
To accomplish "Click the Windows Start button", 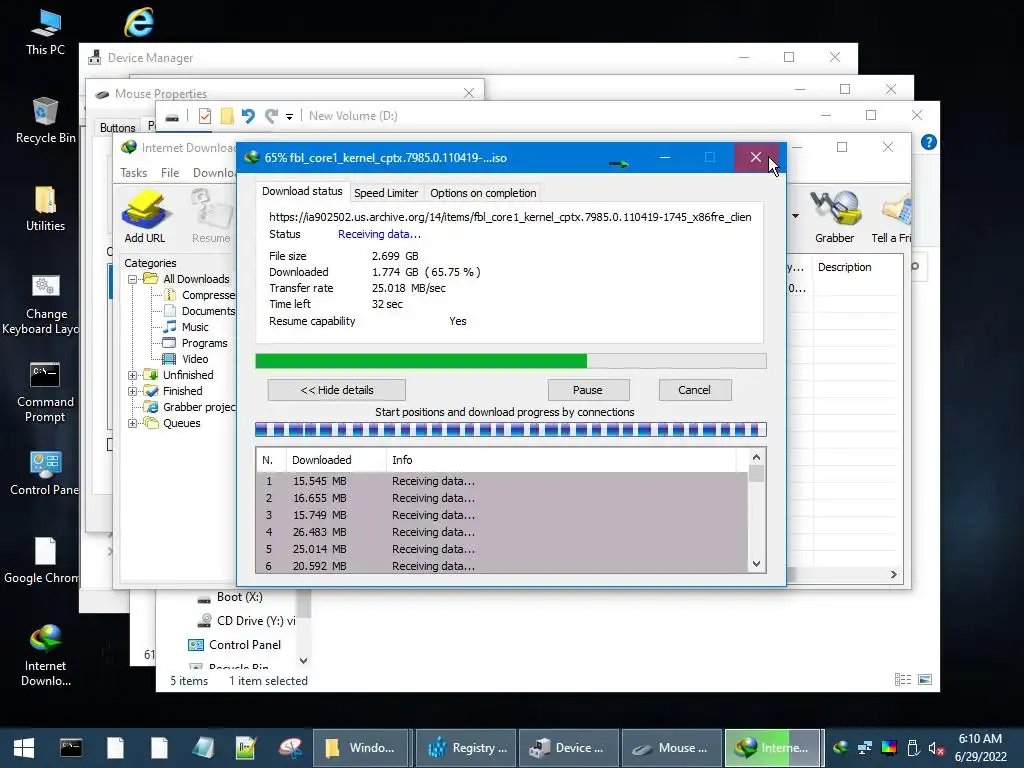I will pyautogui.click(x=24, y=748).
